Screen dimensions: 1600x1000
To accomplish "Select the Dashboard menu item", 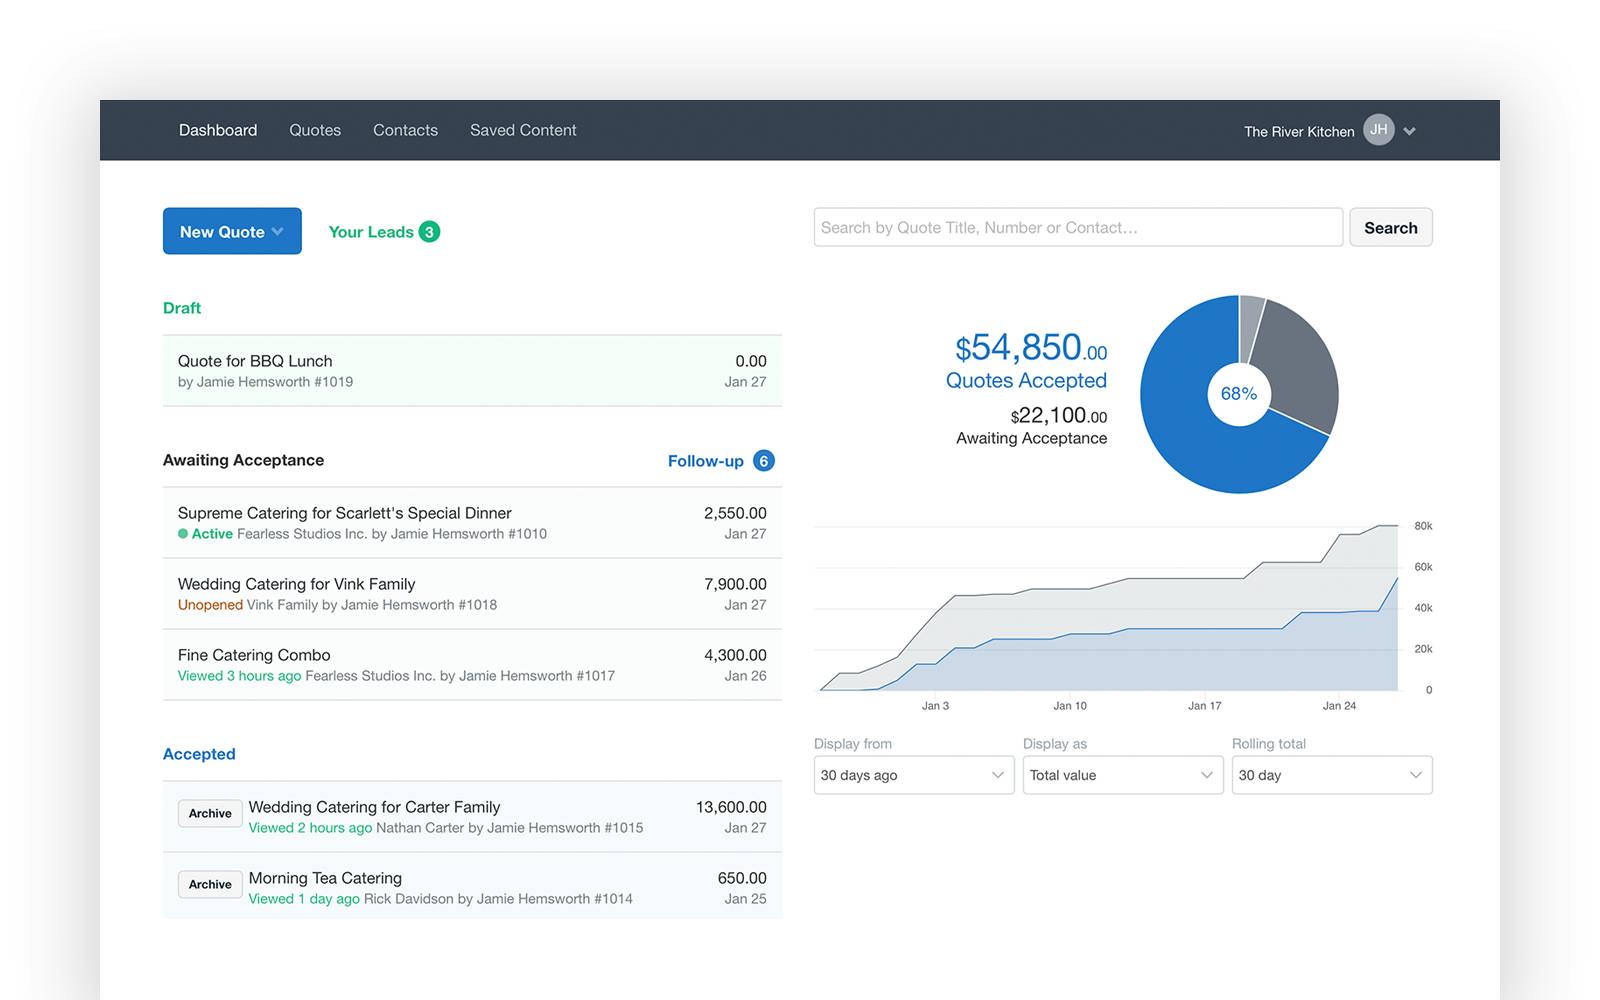I will 217,130.
